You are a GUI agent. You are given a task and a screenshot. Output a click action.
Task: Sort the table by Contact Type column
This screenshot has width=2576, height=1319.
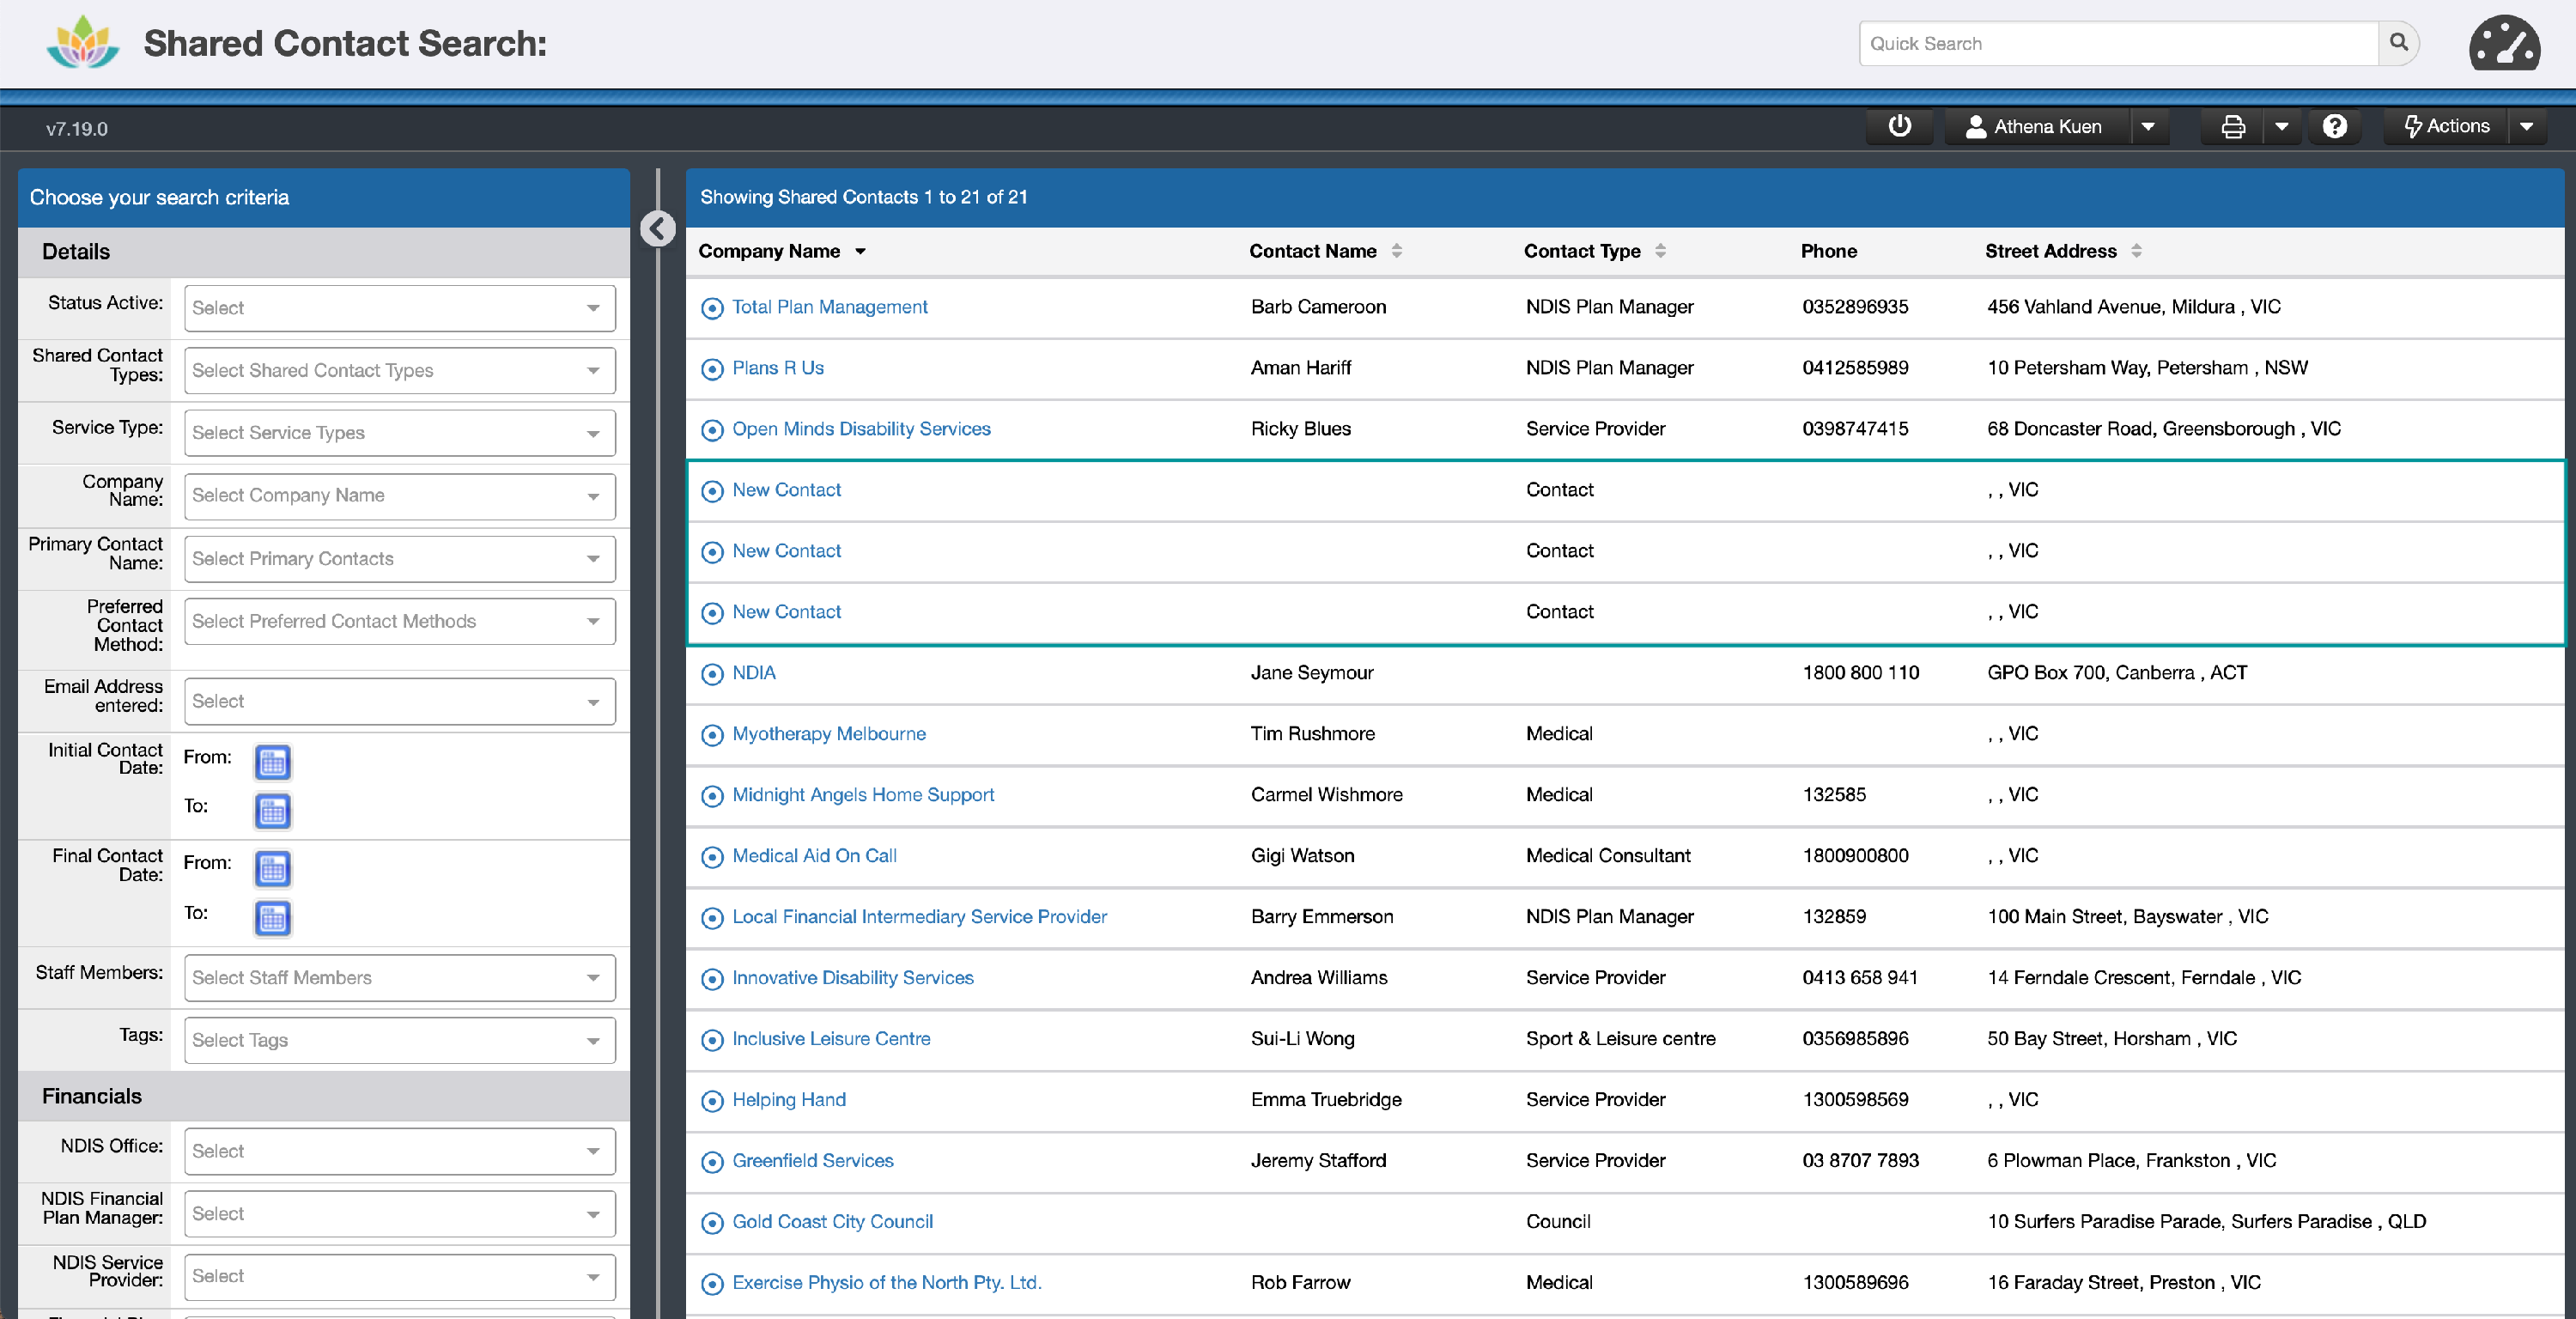pos(1661,251)
